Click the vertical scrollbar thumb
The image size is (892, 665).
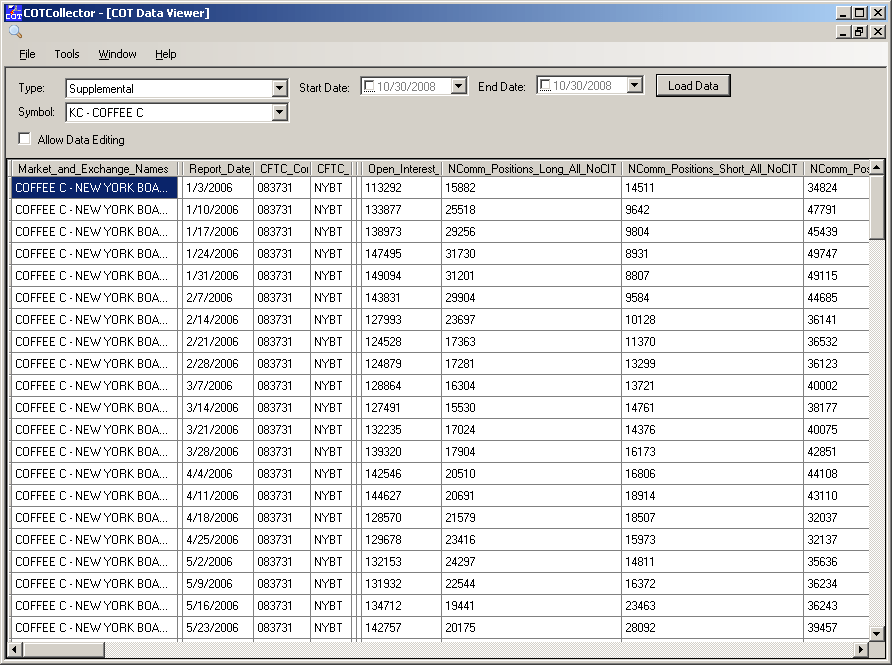[x=876, y=206]
